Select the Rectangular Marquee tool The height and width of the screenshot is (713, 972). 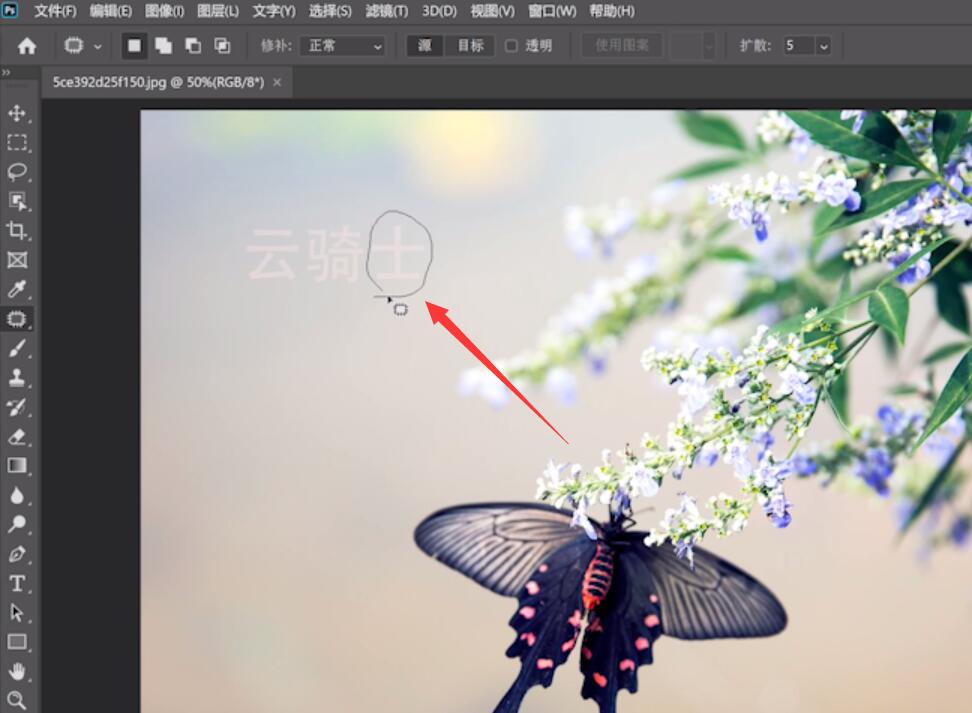coord(17,143)
